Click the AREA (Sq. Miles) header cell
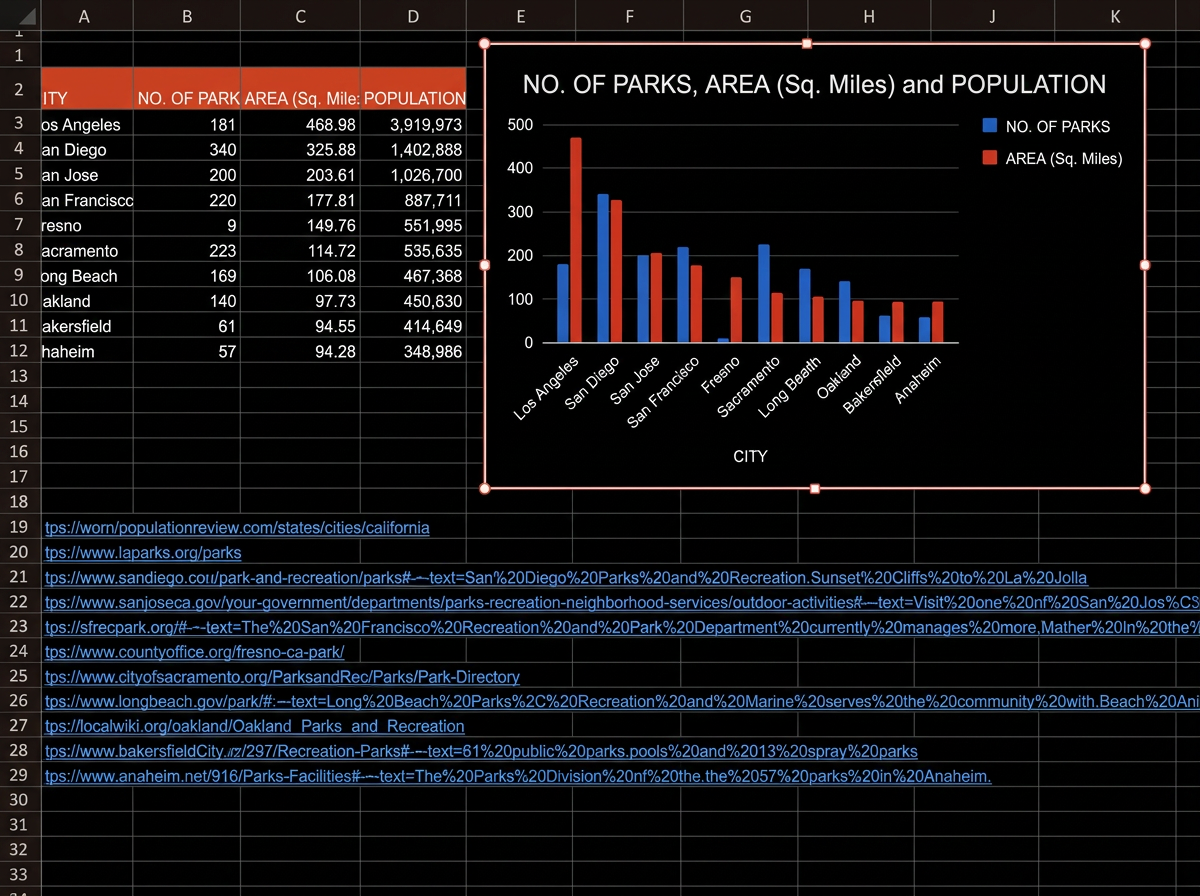The image size is (1200, 896). coord(301,89)
